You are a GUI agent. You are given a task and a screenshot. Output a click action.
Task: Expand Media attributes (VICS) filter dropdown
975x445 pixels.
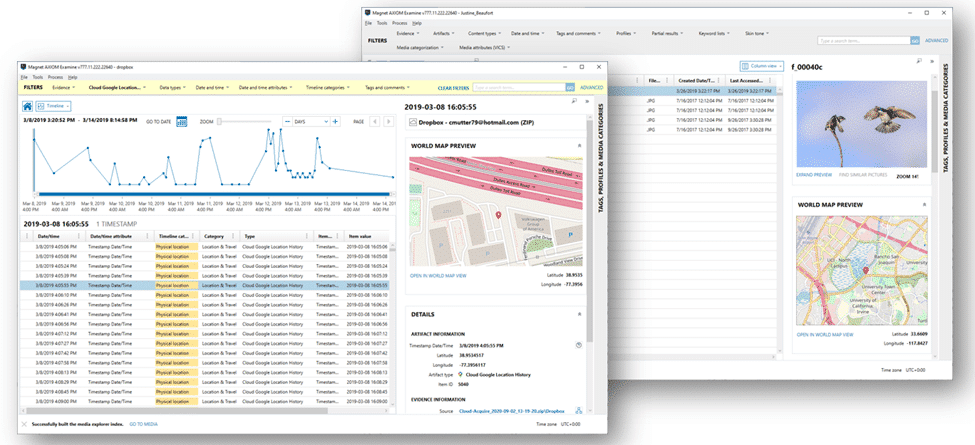coord(485,47)
